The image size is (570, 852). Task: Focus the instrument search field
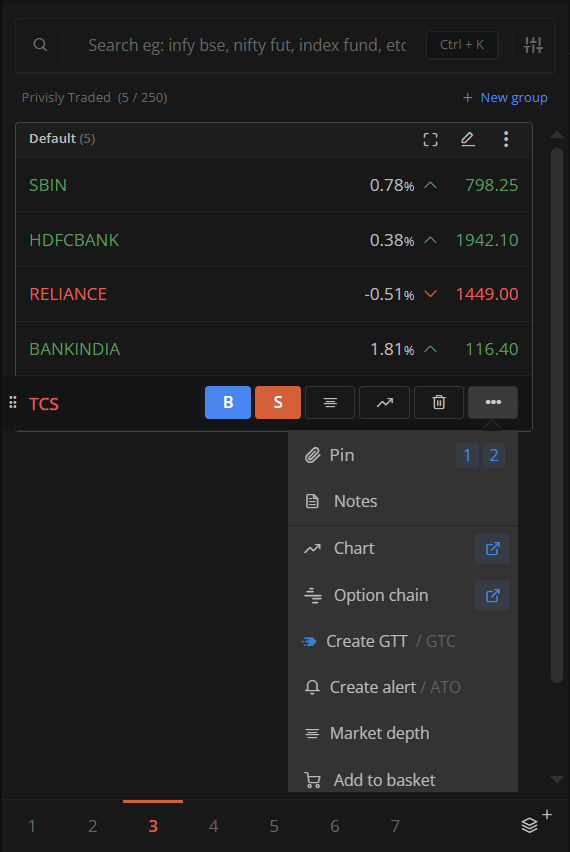pyautogui.click(x=247, y=45)
